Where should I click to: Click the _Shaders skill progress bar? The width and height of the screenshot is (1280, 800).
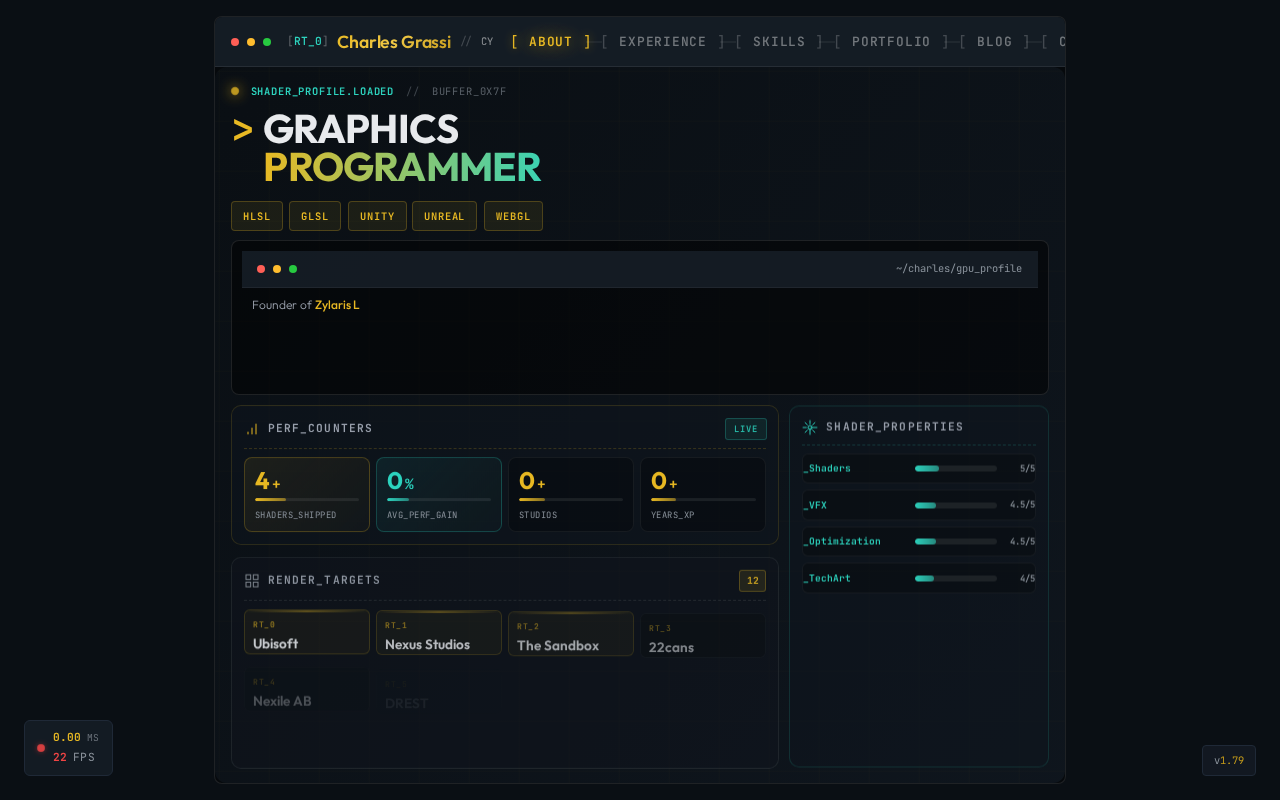point(955,468)
